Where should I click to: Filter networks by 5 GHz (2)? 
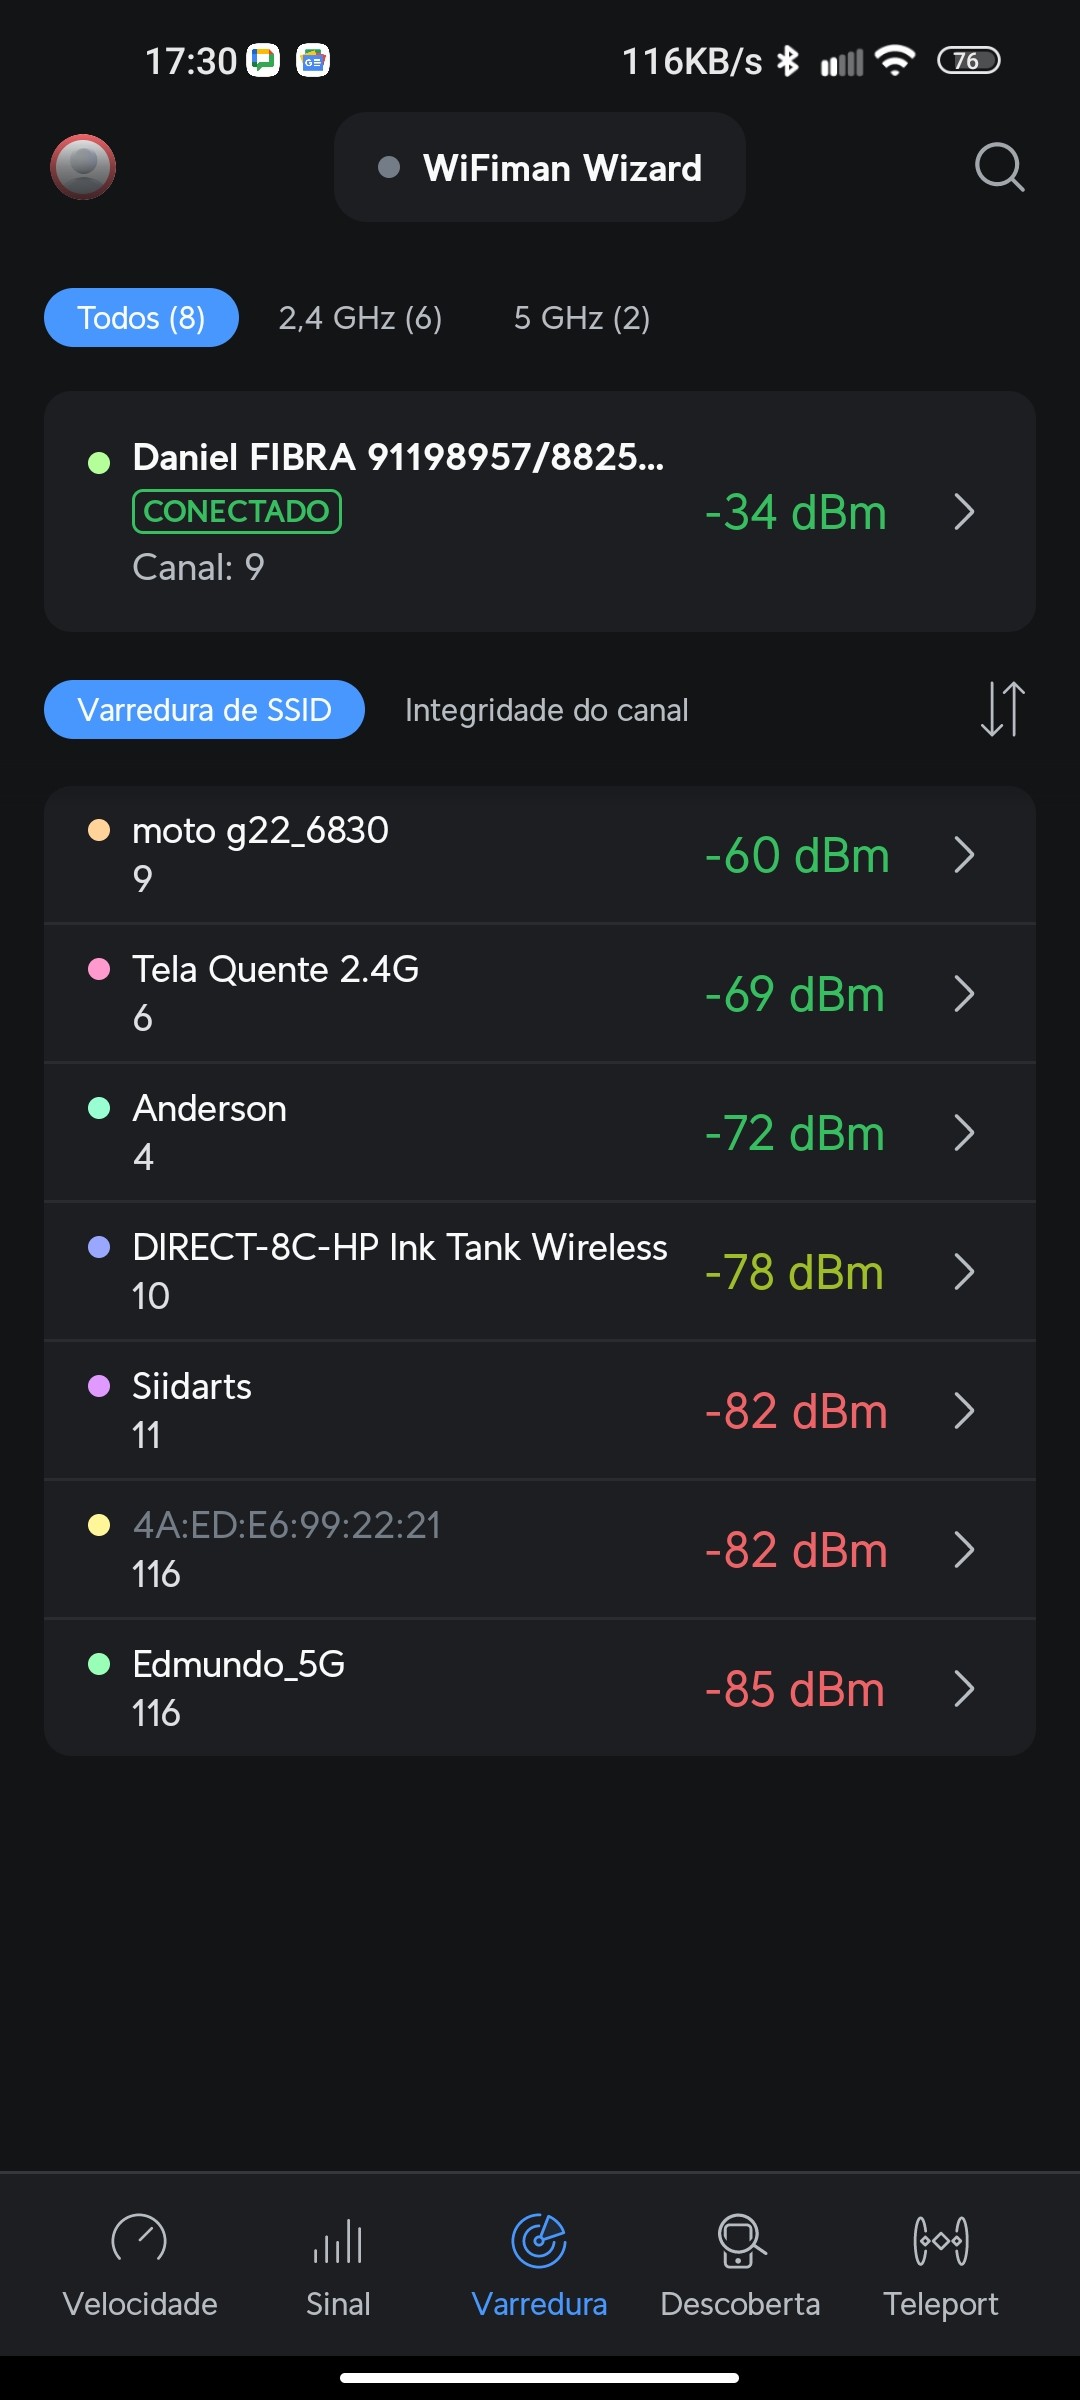coord(581,318)
